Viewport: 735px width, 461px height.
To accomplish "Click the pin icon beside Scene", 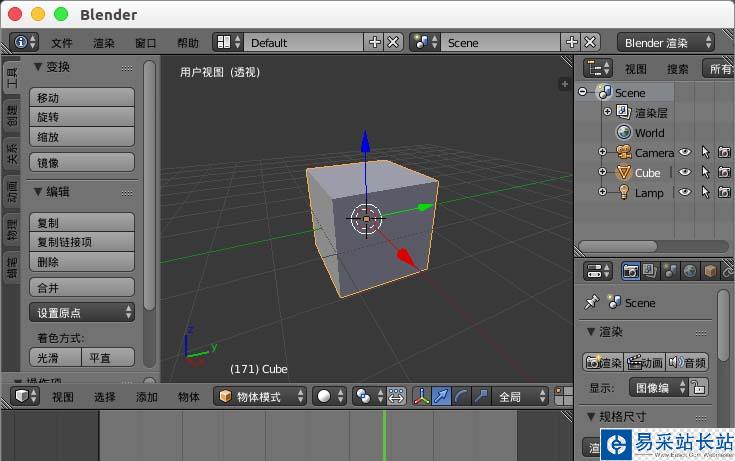I will [x=592, y=302].
